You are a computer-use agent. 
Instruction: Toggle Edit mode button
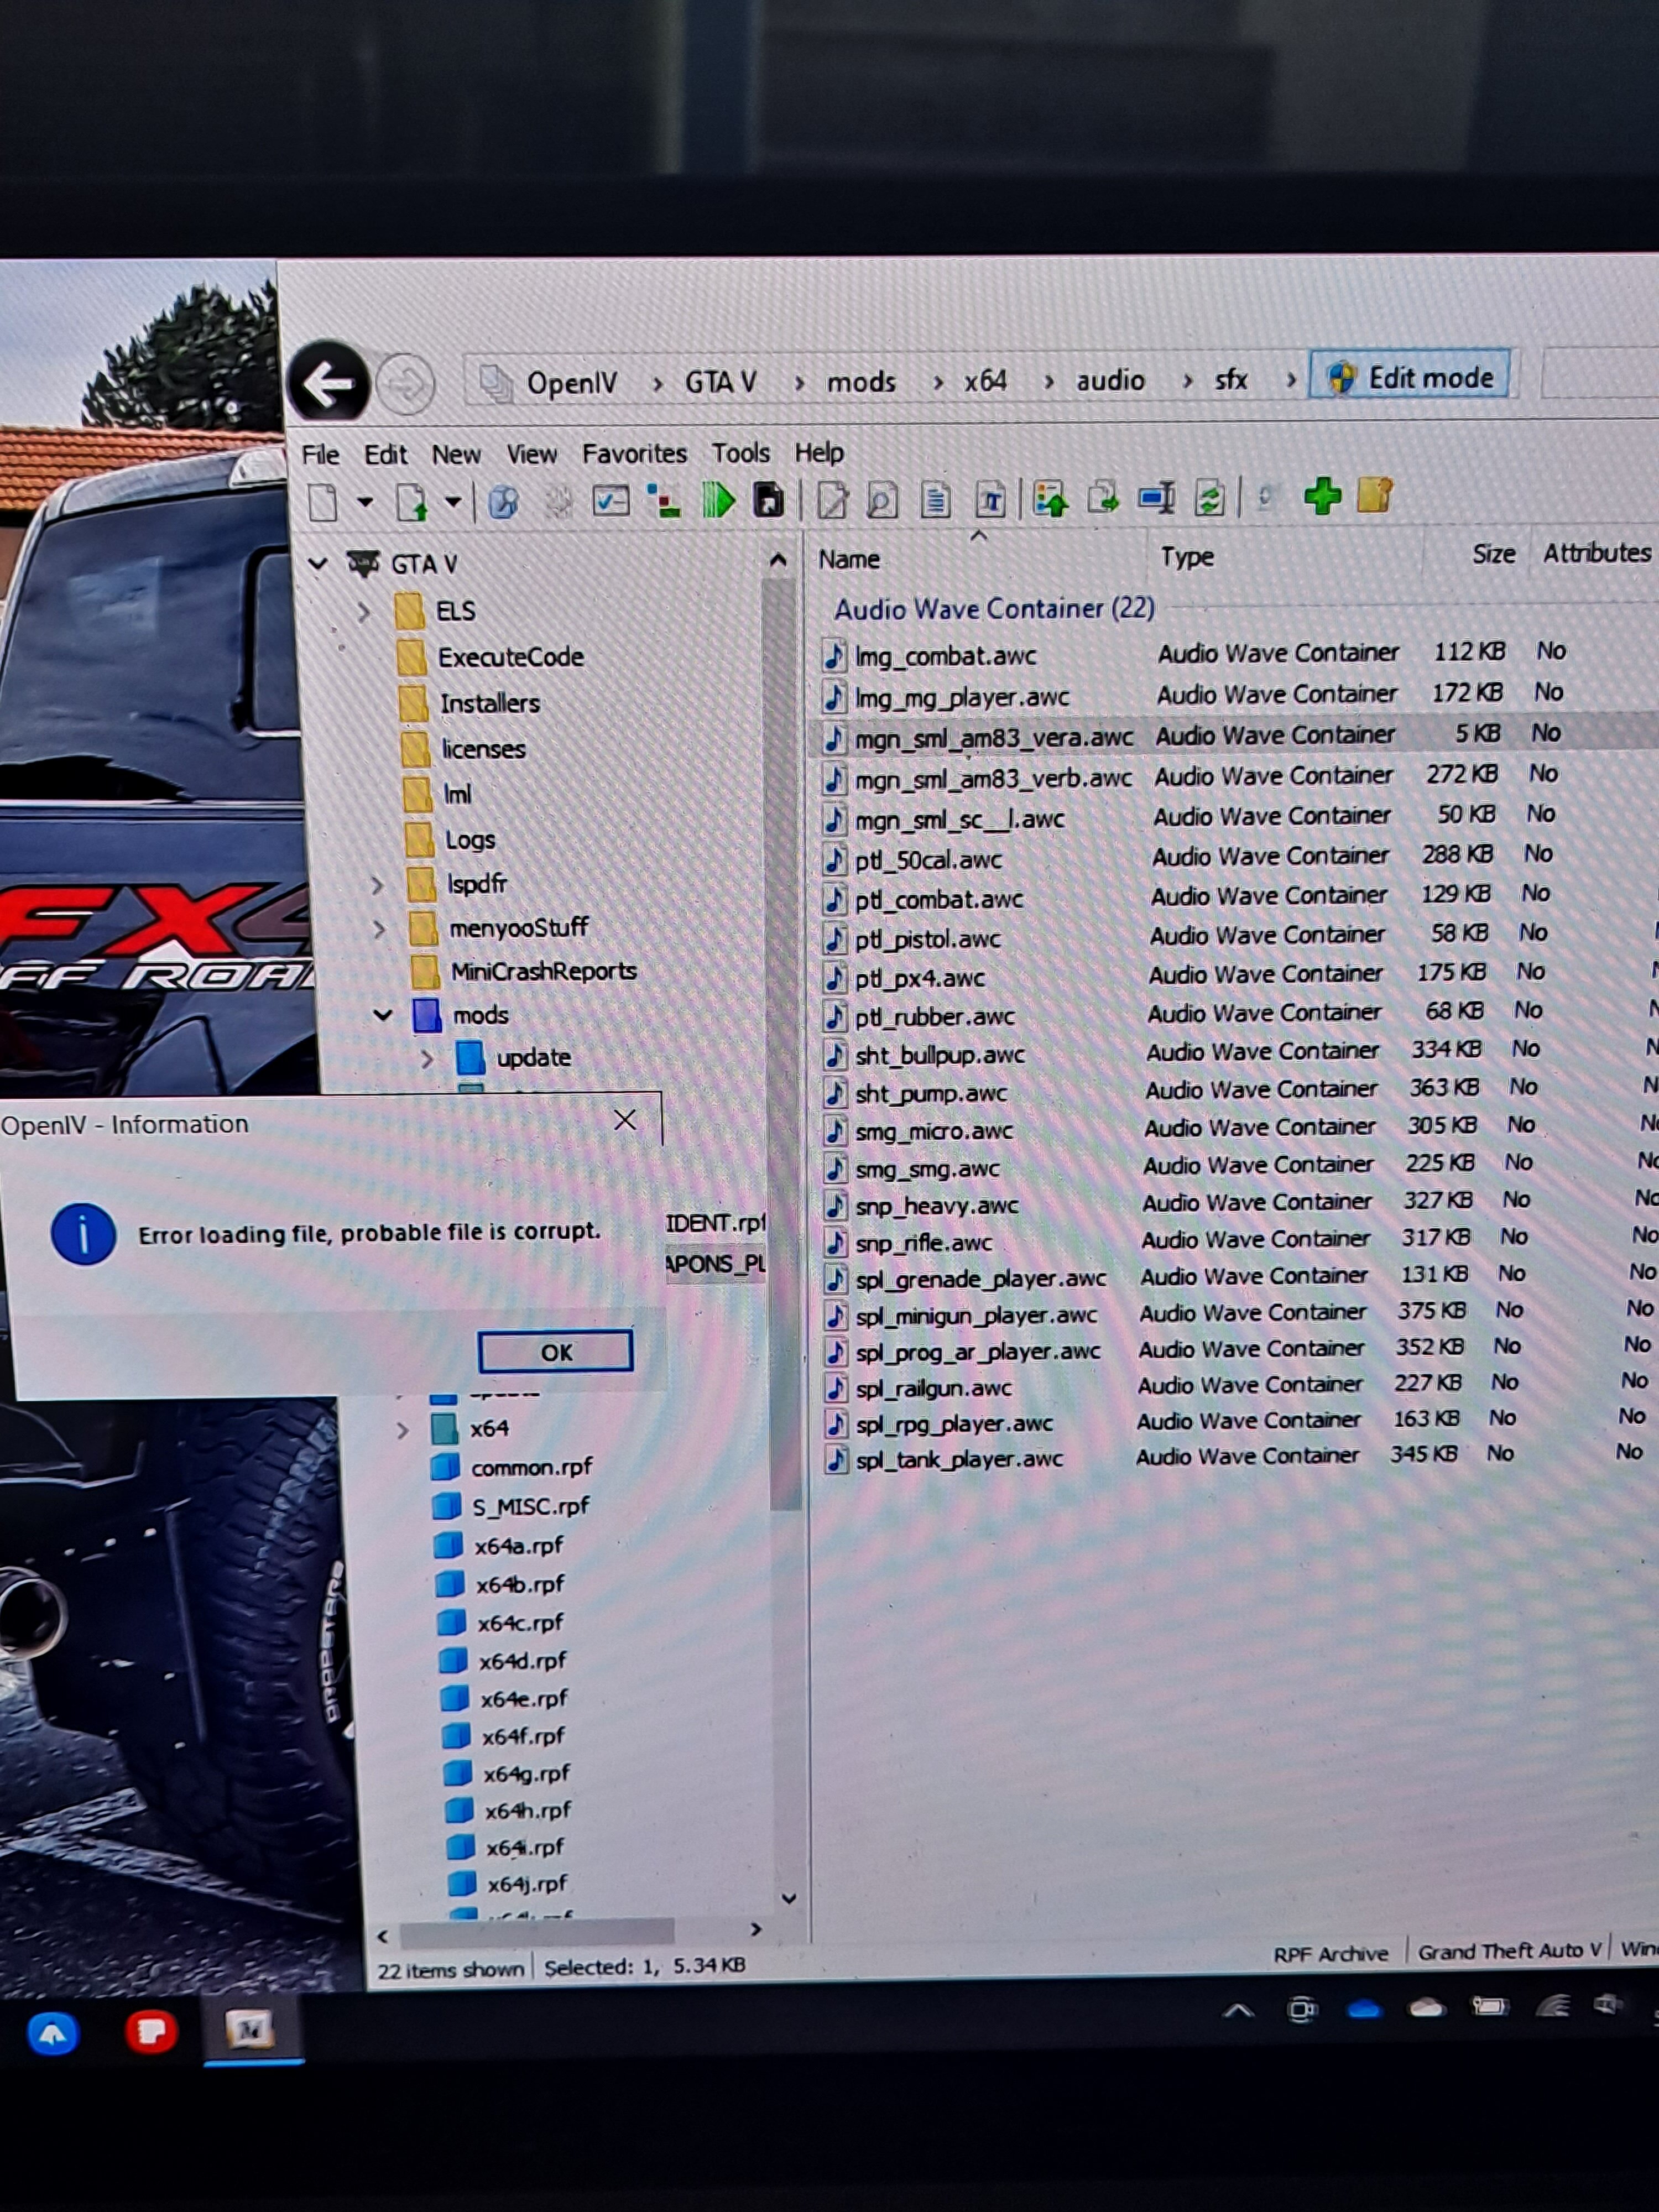coord(1411,378)
